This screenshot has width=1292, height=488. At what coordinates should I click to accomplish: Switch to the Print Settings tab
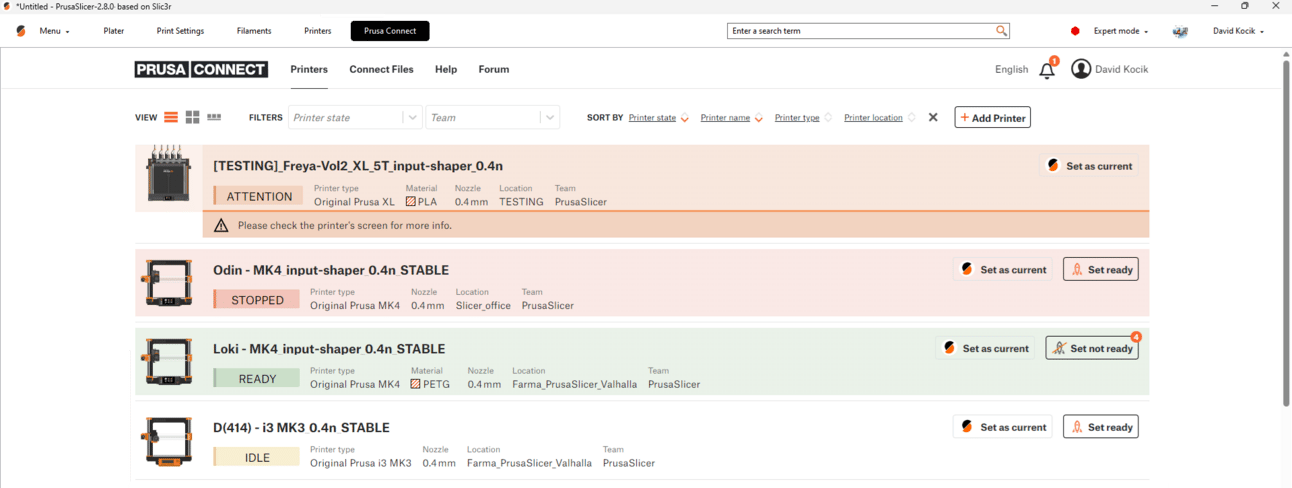click(x=180, y=31)
